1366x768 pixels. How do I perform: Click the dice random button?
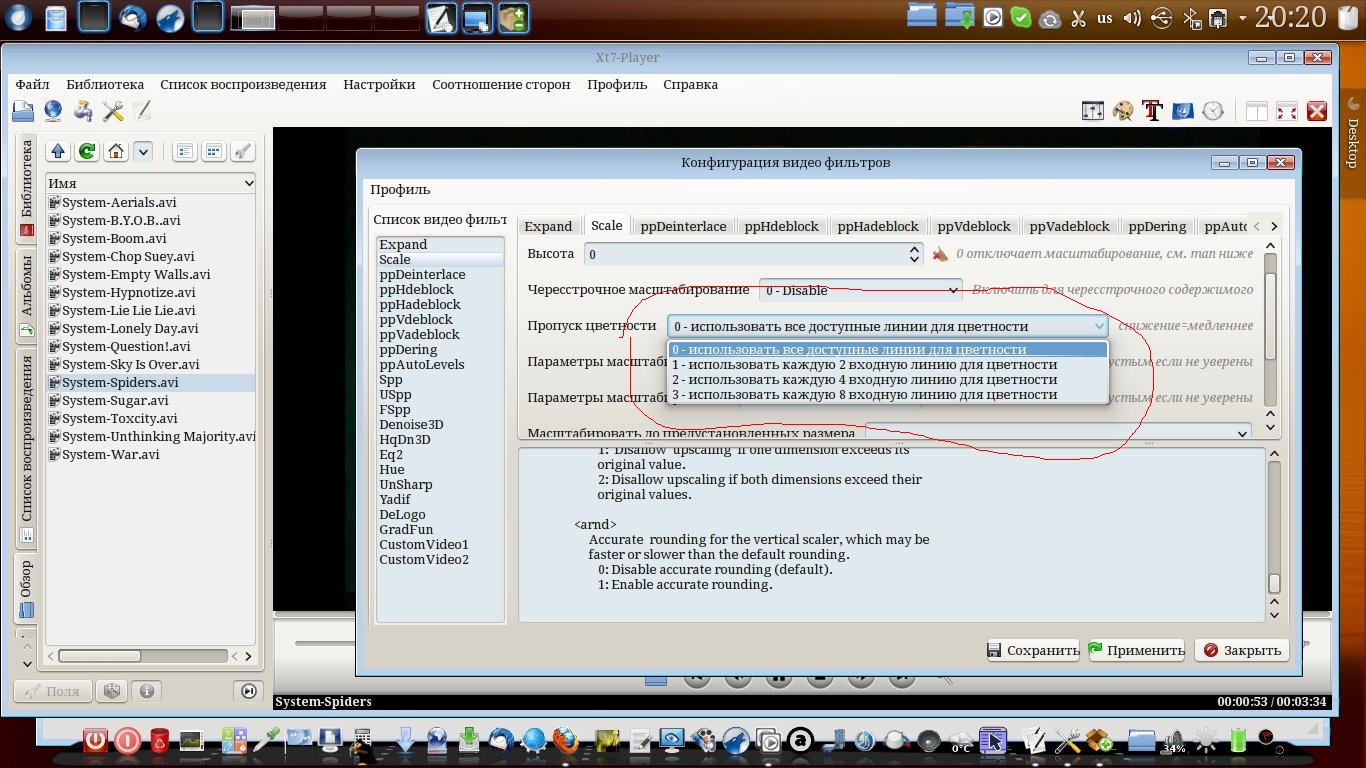click(x=112, y=690)
